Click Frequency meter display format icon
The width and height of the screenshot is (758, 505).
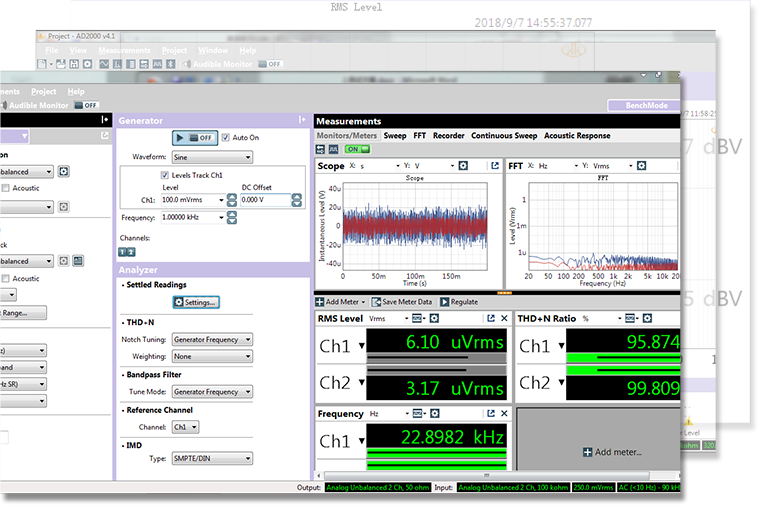point(419,413)
